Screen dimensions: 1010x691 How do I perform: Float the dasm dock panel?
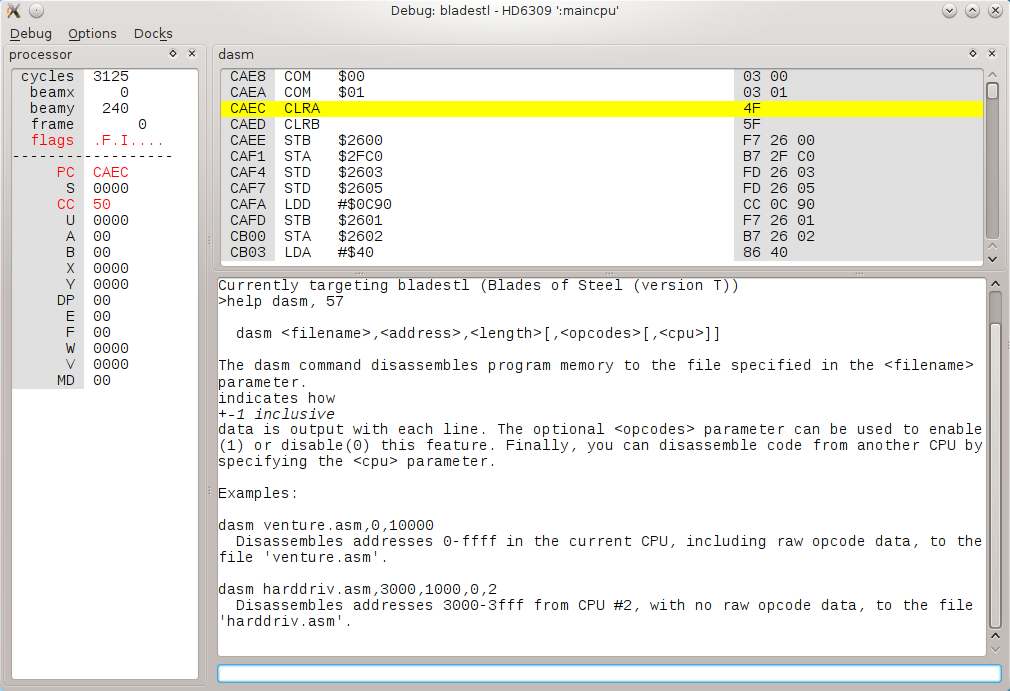coord(973,54)
